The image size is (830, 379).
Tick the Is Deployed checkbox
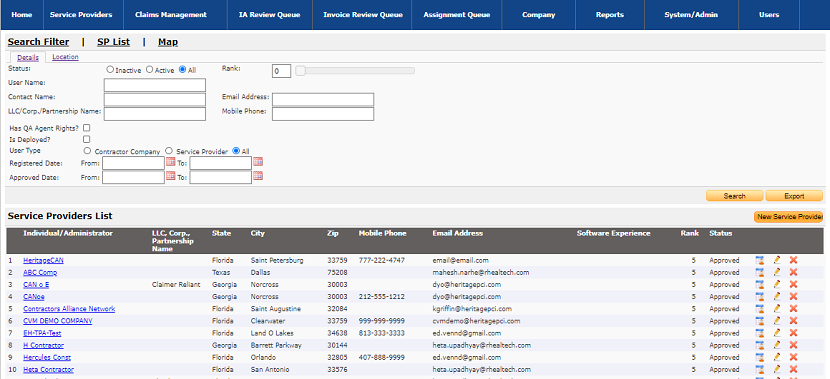pos(87,139)
